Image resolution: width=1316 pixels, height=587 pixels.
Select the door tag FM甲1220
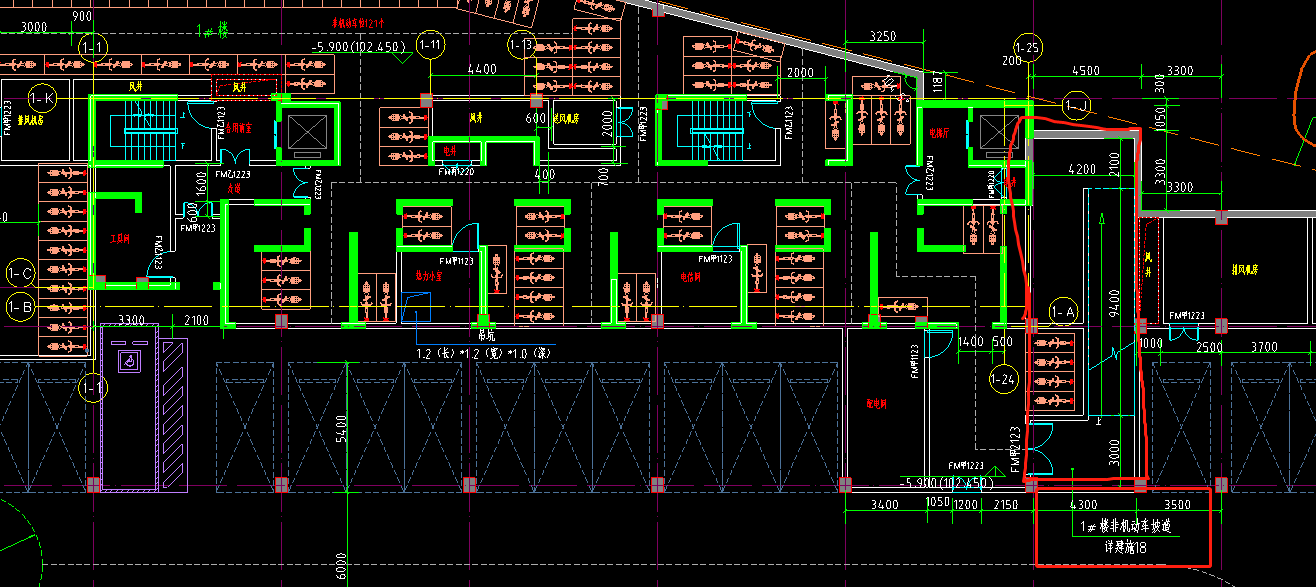[x=456, y=172]
